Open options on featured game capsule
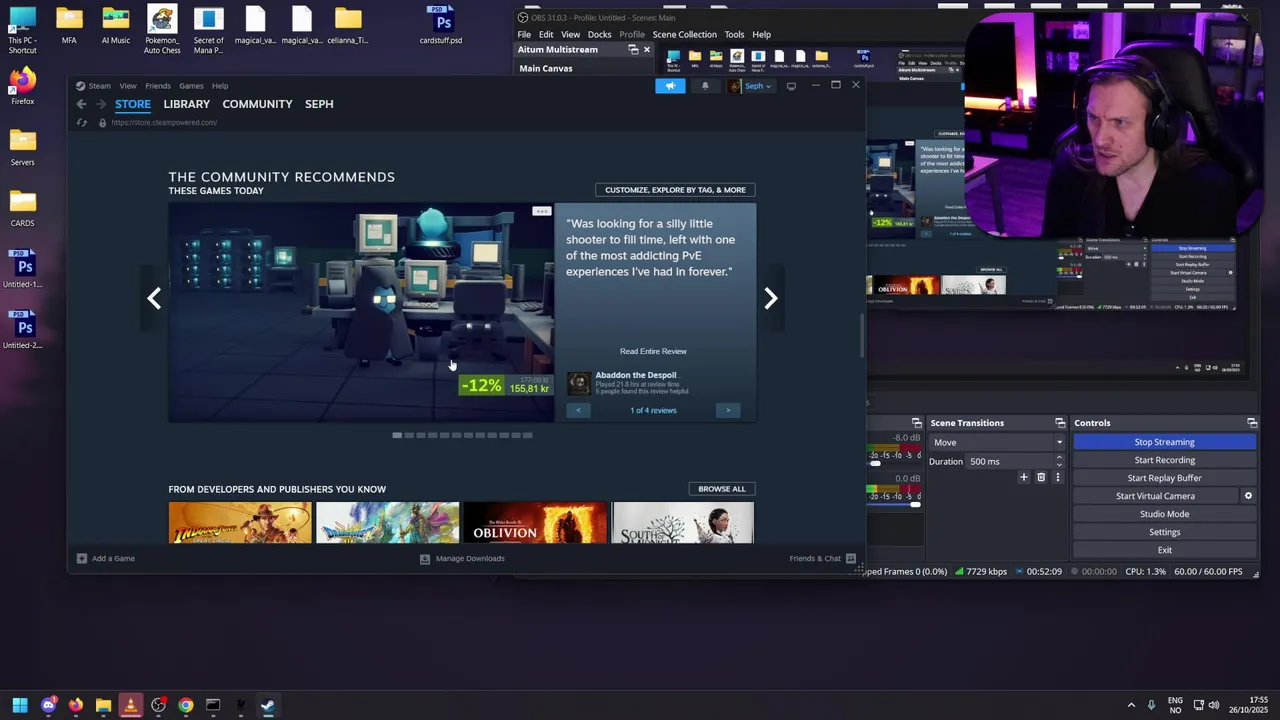 click(541, 211)
